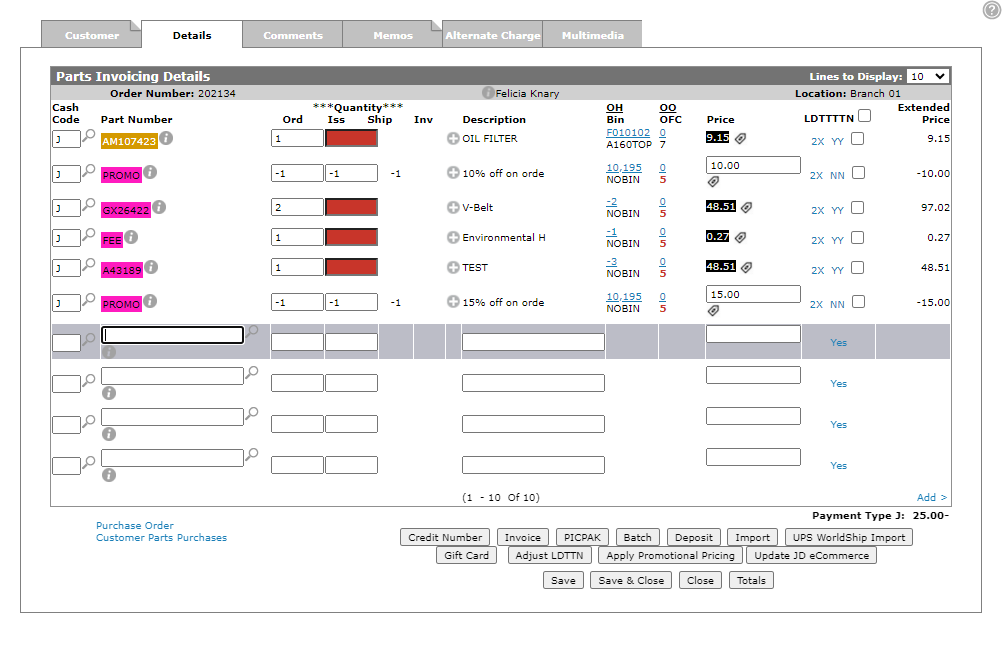The width and height of the screenshot is (1002, 657).
Task: Open the Customer Parts Purchases link
Action: pyautogui.click(x=161, y=538)
